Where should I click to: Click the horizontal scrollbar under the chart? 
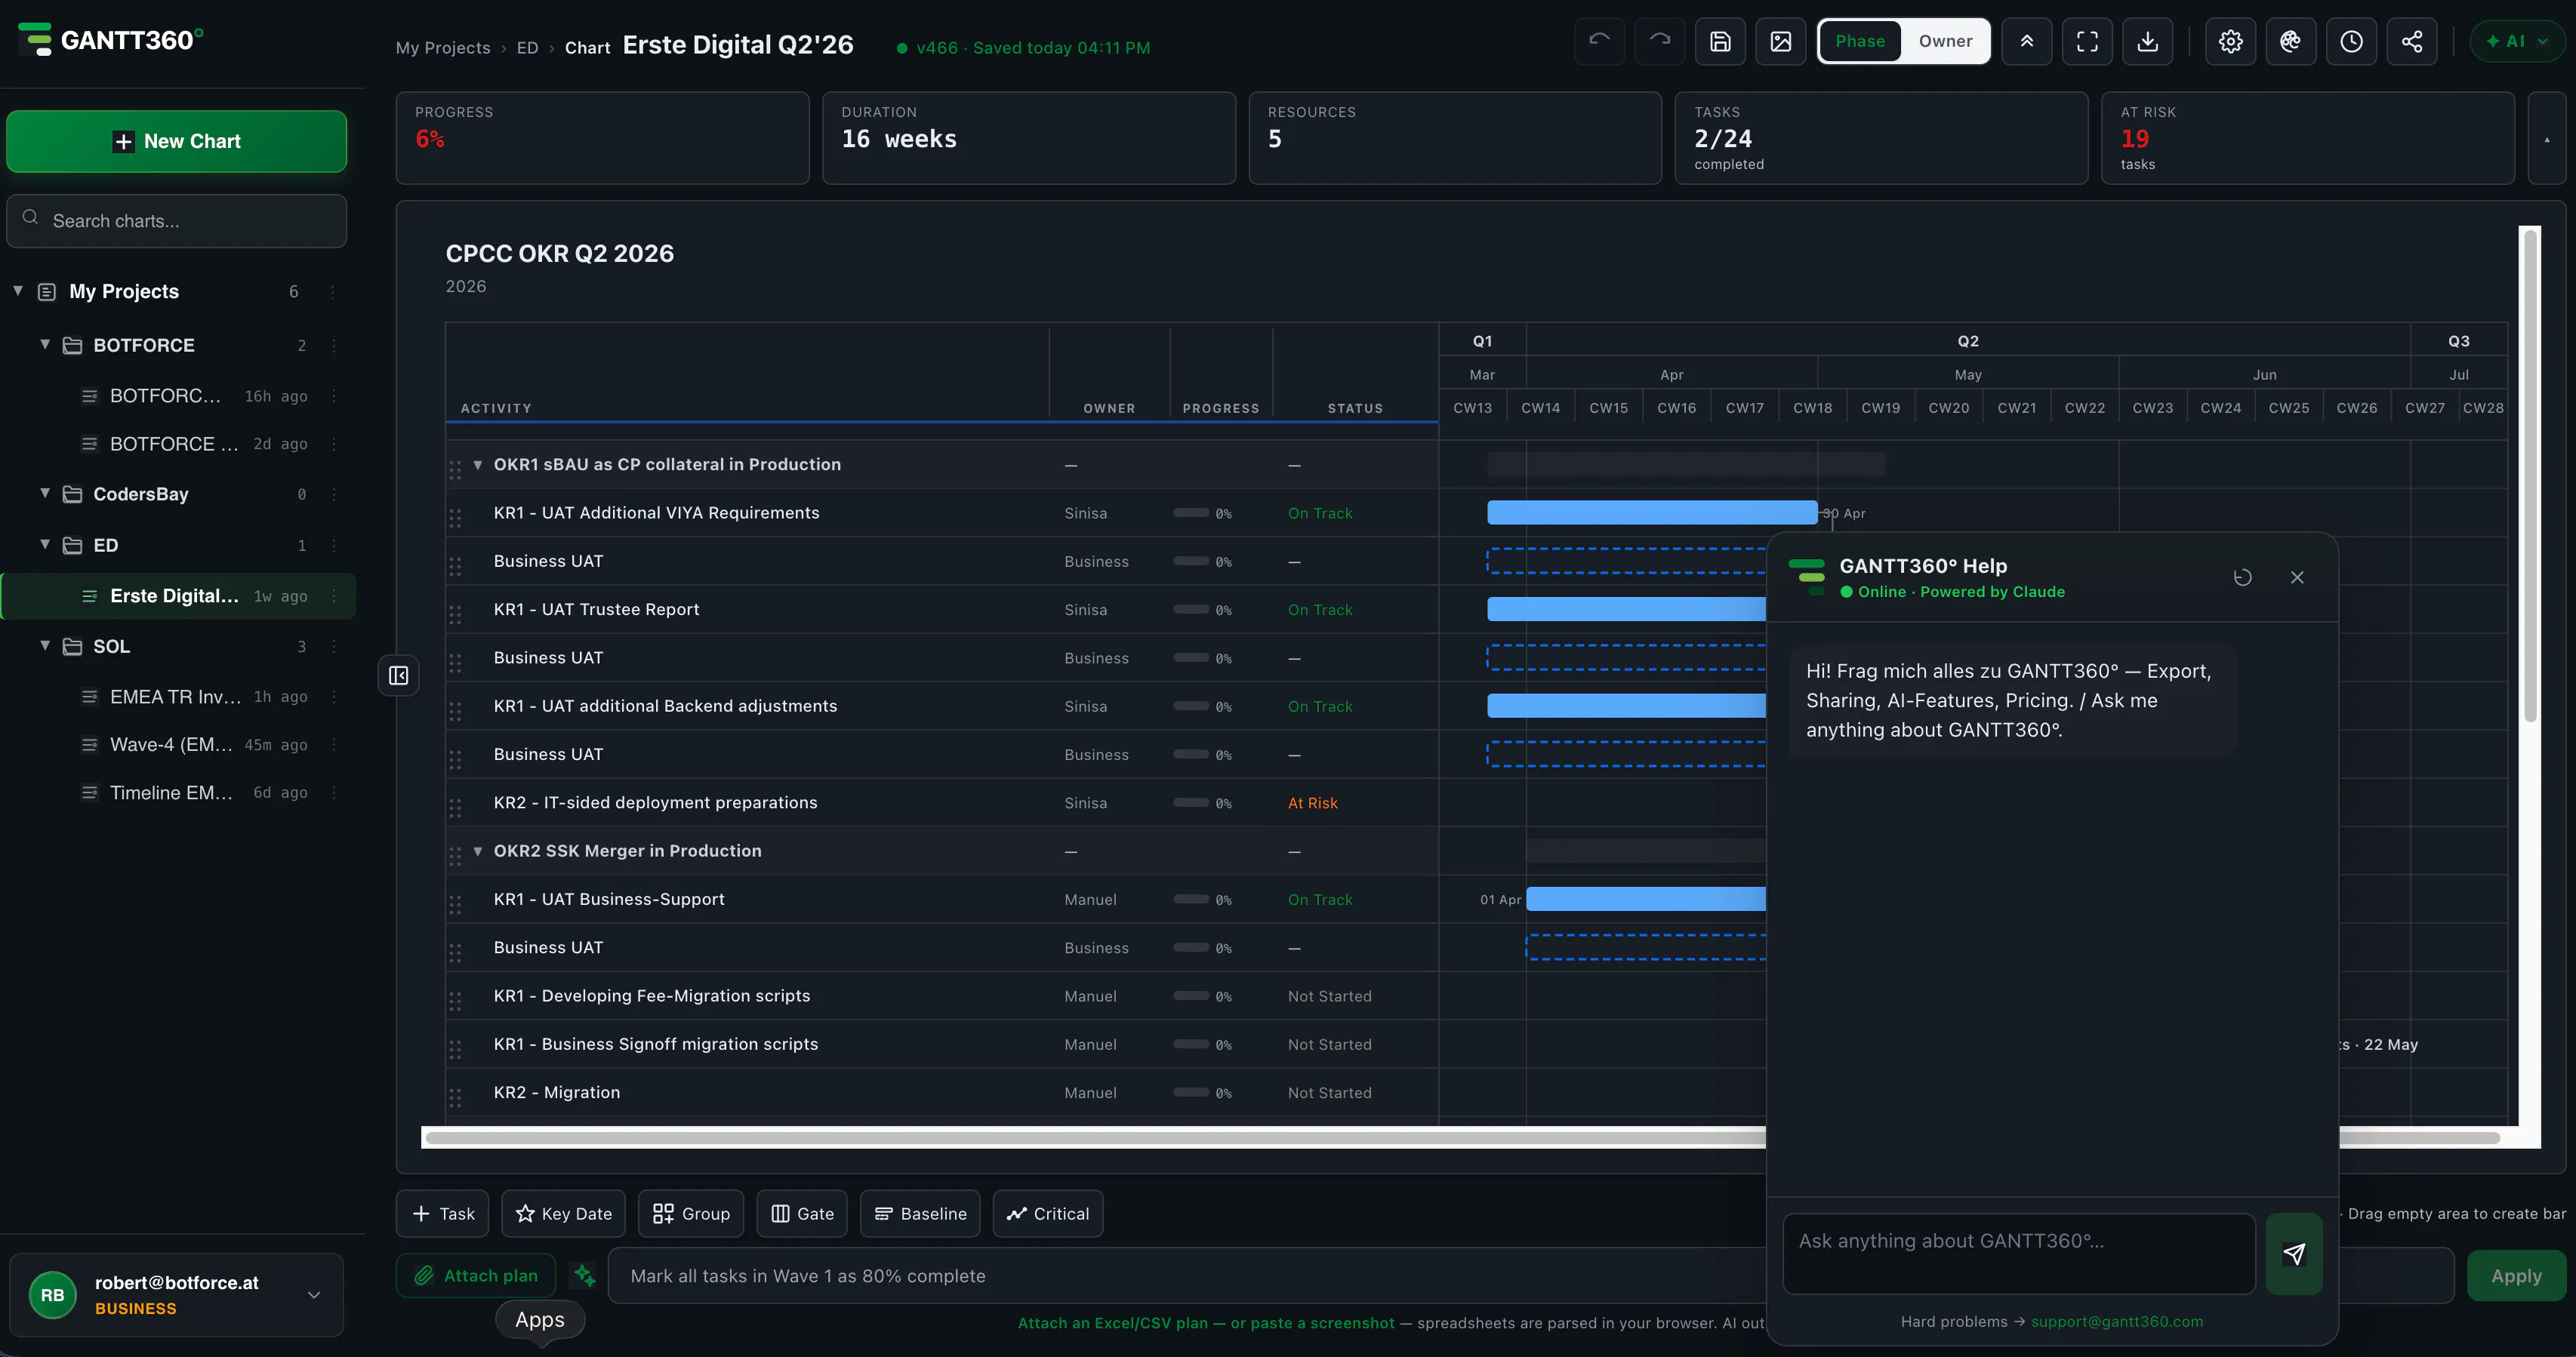click(1095, 1137)
